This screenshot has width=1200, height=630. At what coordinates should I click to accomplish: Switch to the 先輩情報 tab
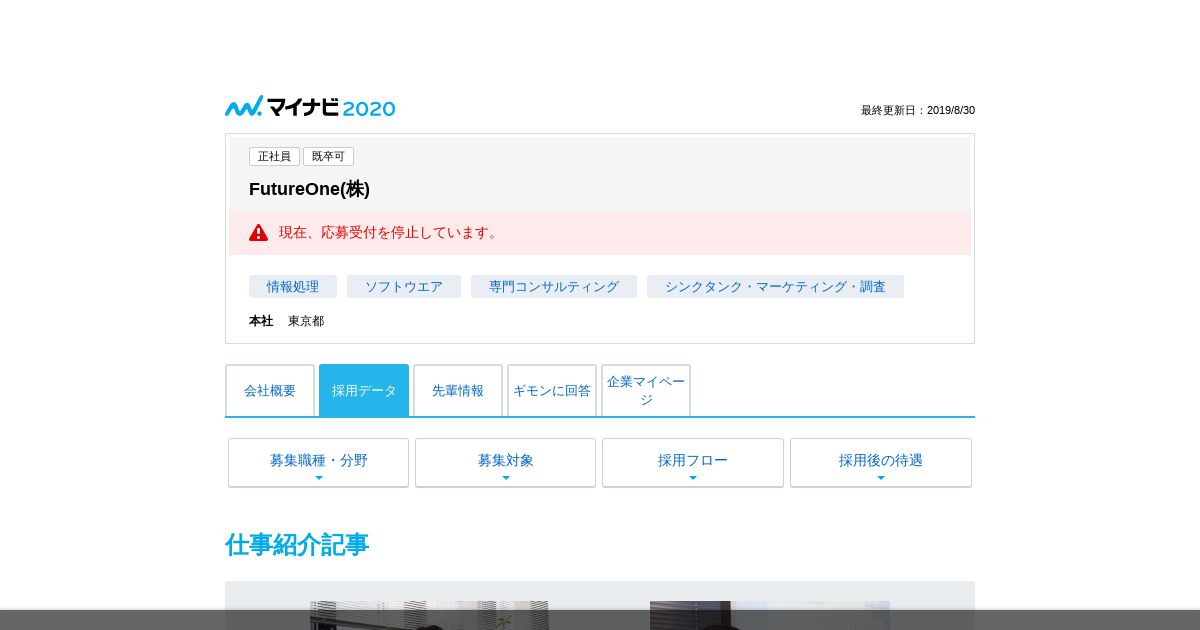[458, 390]
